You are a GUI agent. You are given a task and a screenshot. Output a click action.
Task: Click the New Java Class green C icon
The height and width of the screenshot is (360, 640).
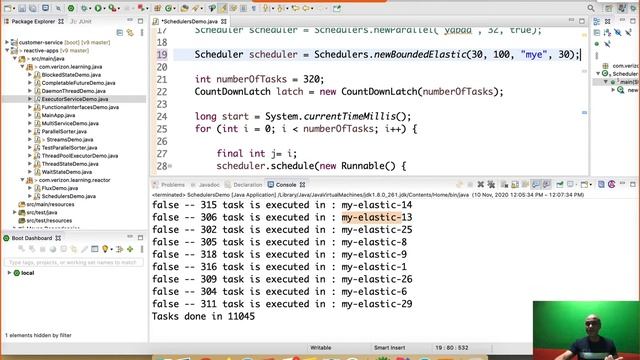pos(168,8)
